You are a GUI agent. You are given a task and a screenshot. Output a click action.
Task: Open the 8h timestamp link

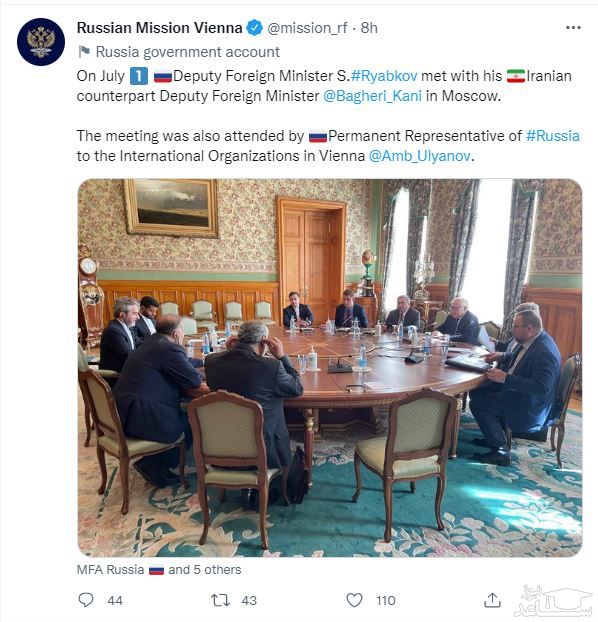point(369,28)
